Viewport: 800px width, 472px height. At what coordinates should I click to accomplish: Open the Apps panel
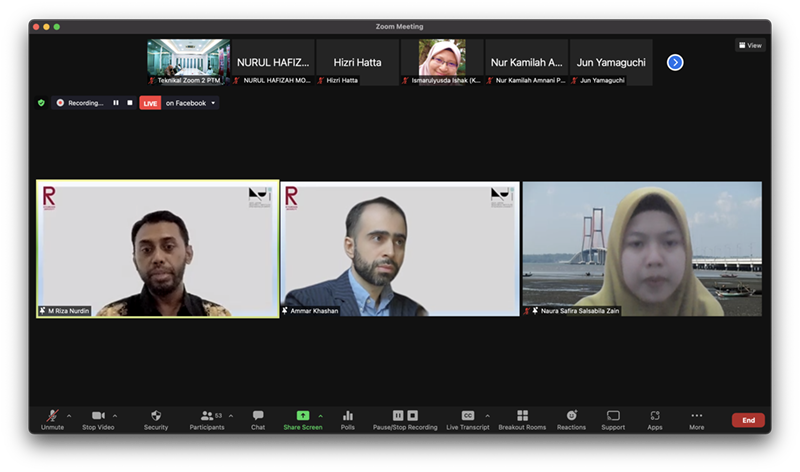pyautogui.click(x=654, y=417)
